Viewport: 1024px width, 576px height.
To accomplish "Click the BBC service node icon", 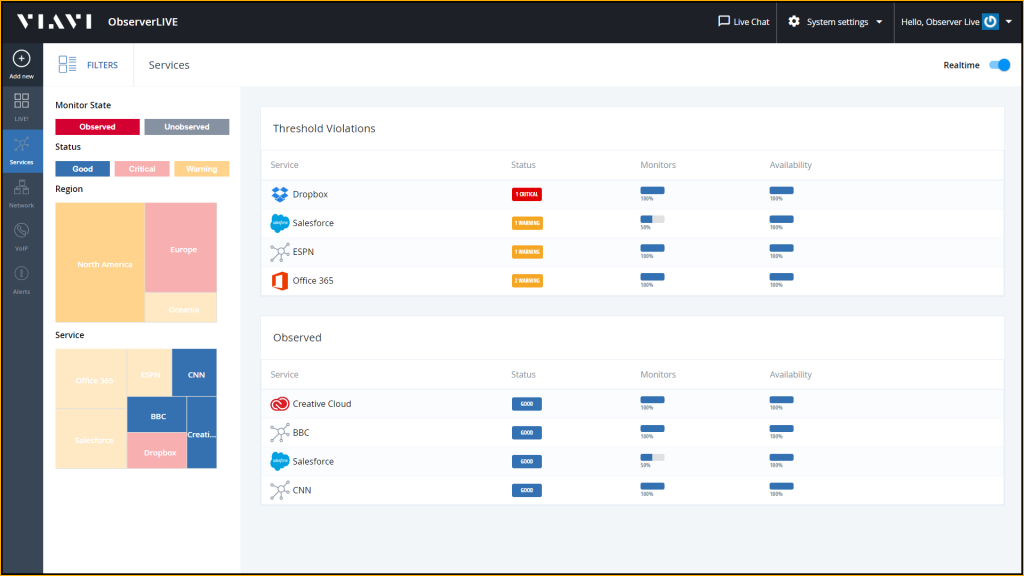I will pyautogui.click(x=280, y=432).
